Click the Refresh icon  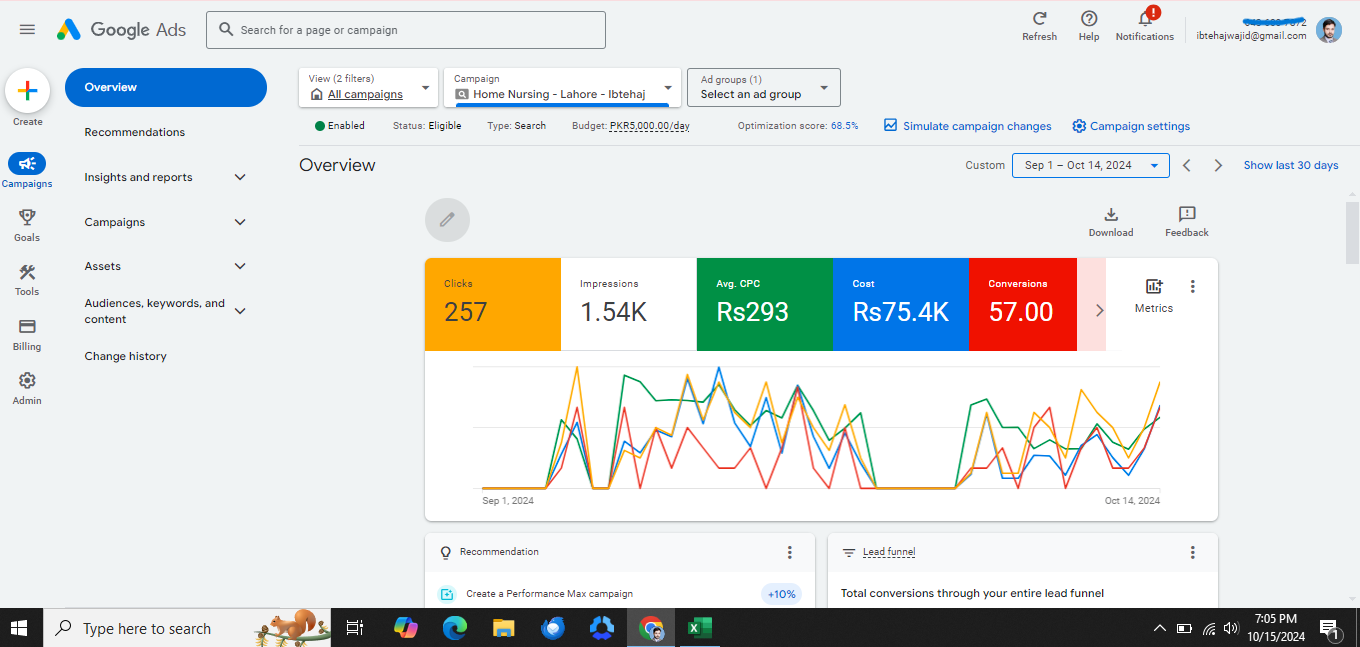[1039, 19]
